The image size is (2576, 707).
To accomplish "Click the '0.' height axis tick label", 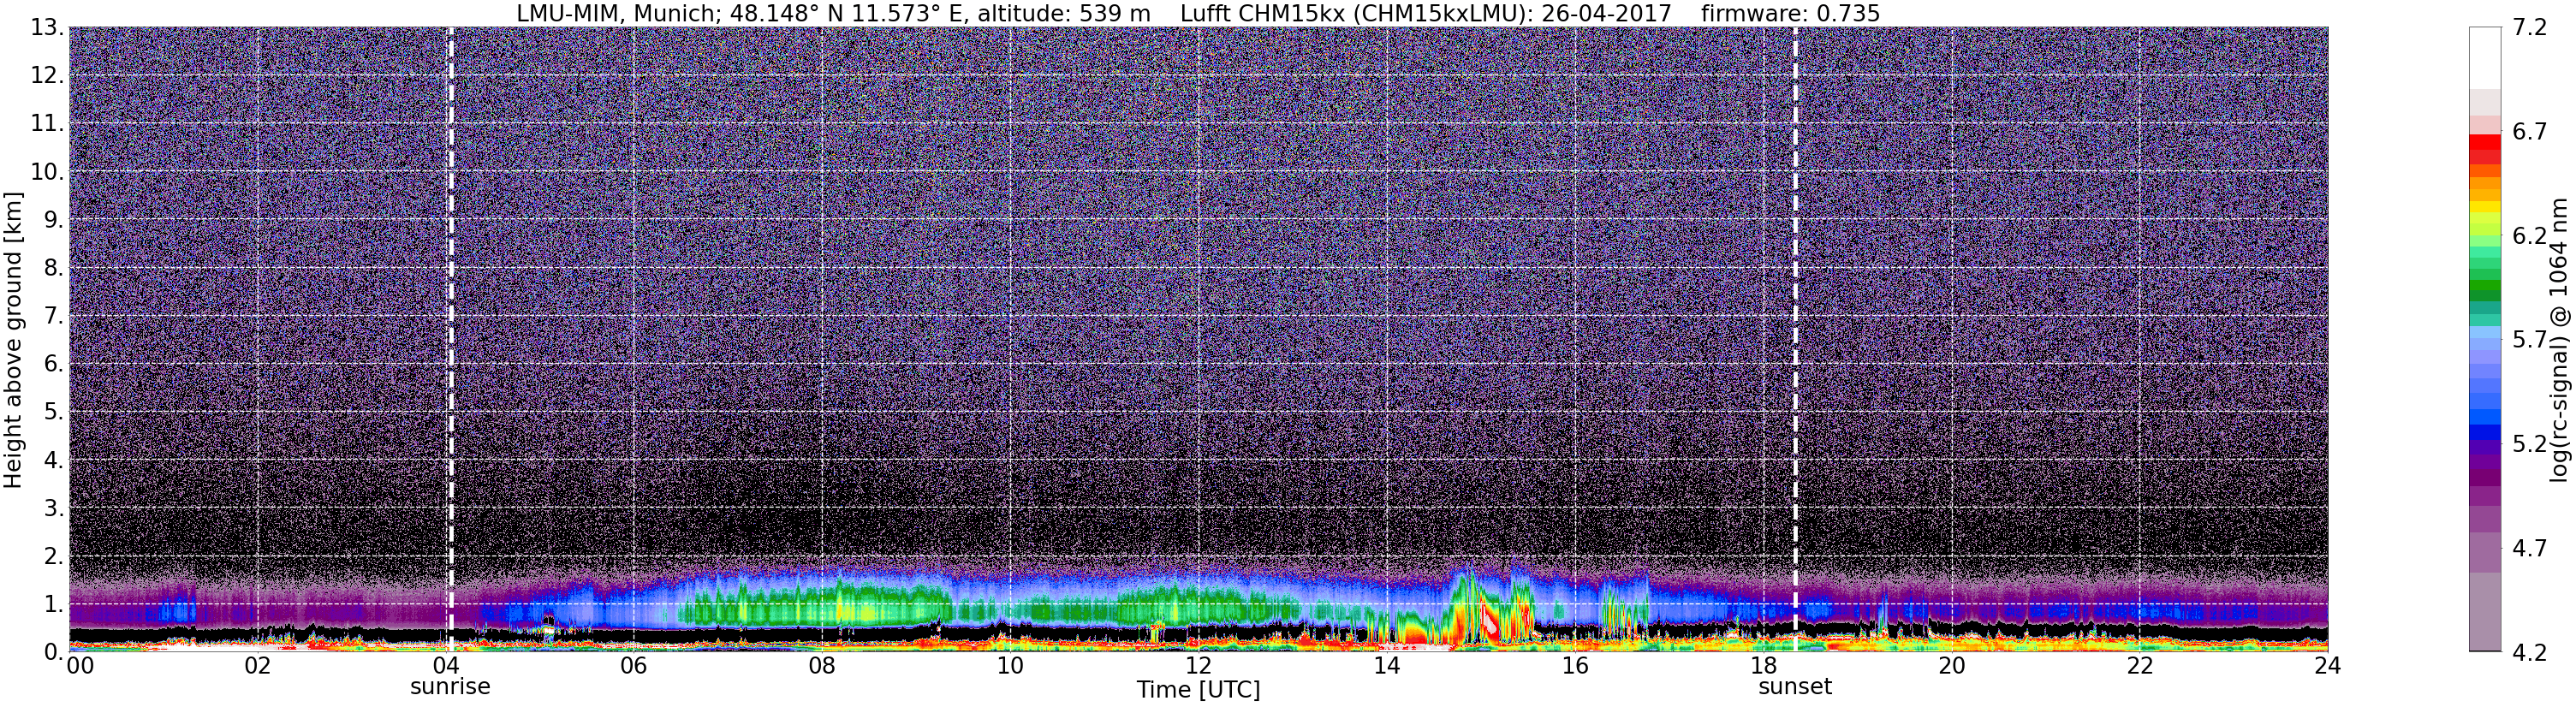I will tap(53, 652).
